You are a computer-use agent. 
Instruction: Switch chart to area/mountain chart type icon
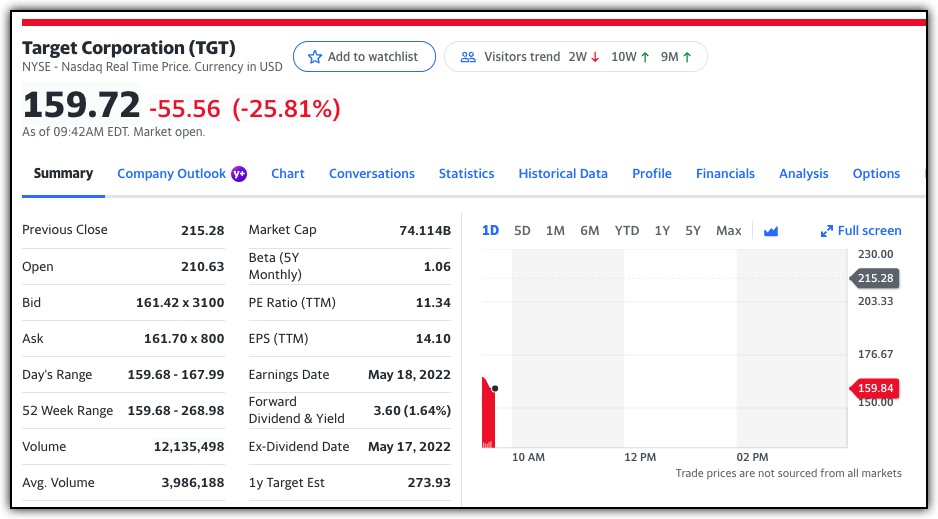771,231
